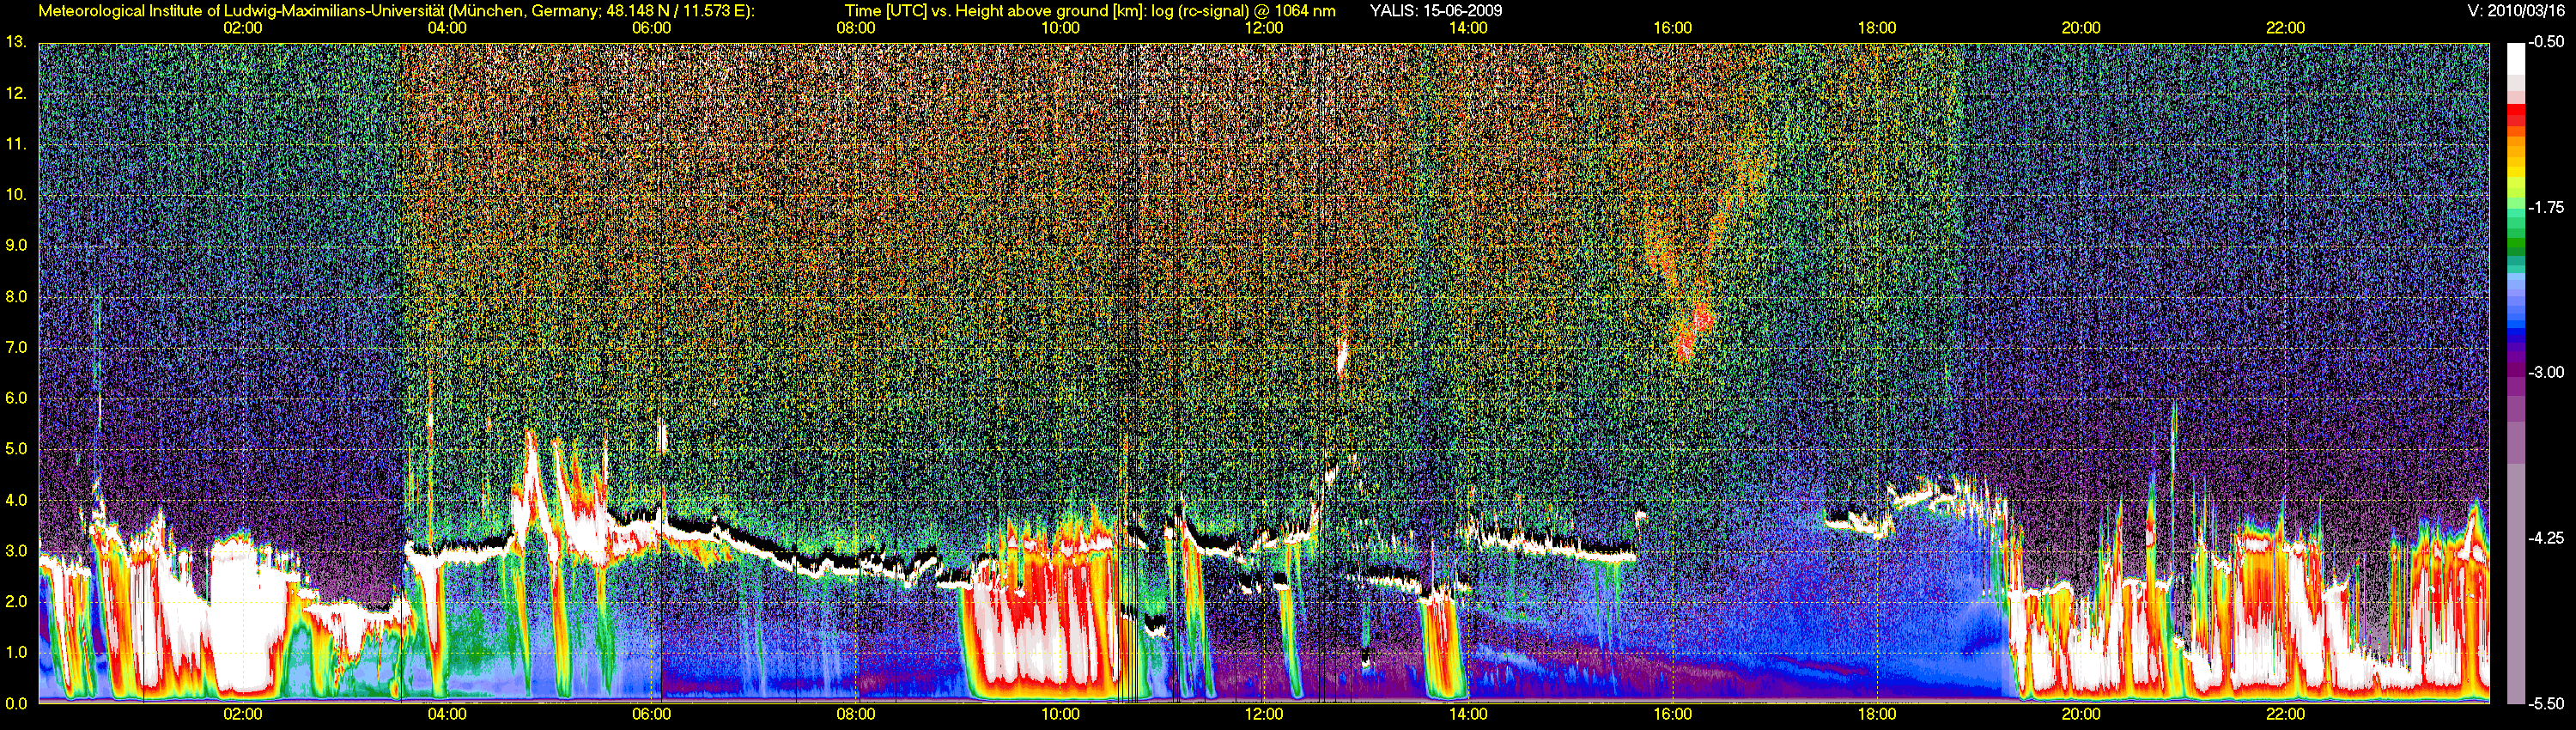Click the 16:00 label on the upper time axis
Viewport: 2576px width, 730px height.
click(x=1672, y=28)
